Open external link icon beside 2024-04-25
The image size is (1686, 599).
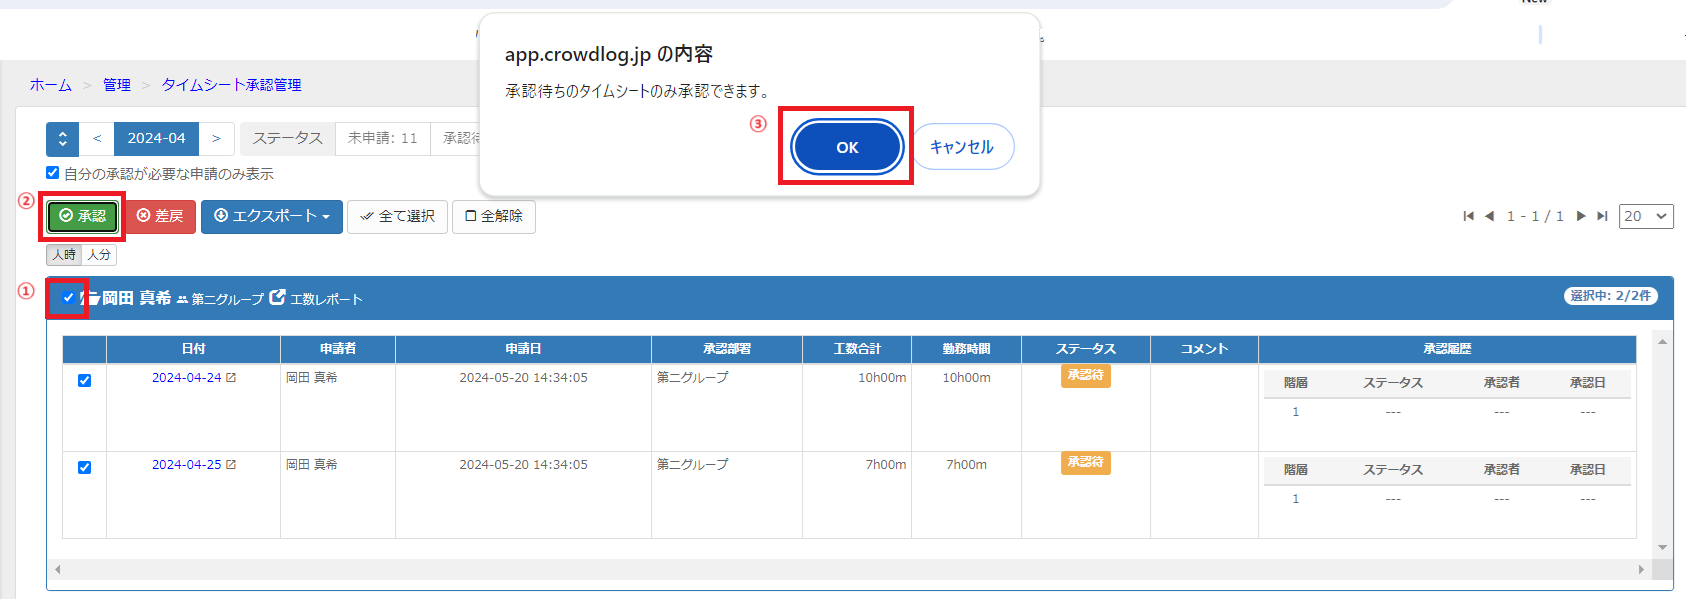click(231, 465)
